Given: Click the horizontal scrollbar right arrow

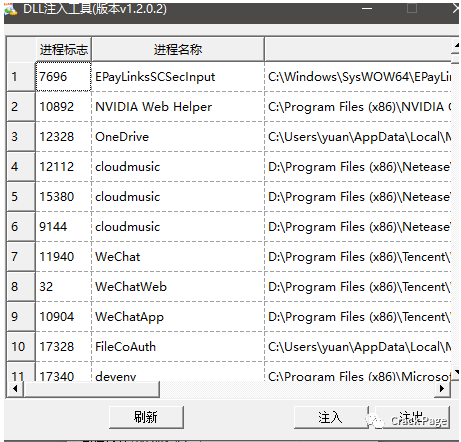Looking at the screenshot, I should point(442,389).
